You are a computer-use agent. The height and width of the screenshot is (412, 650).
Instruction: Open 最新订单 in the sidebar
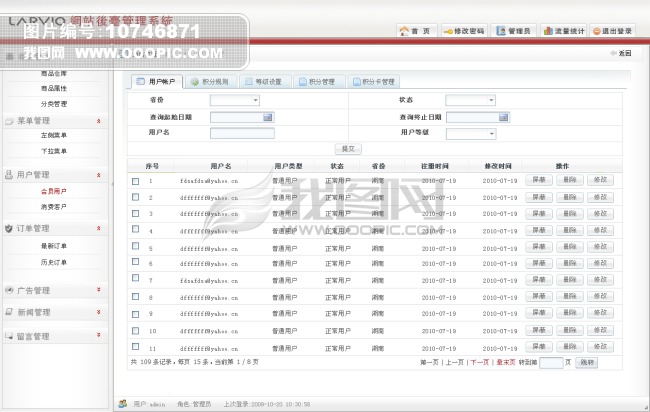[54, 246]
